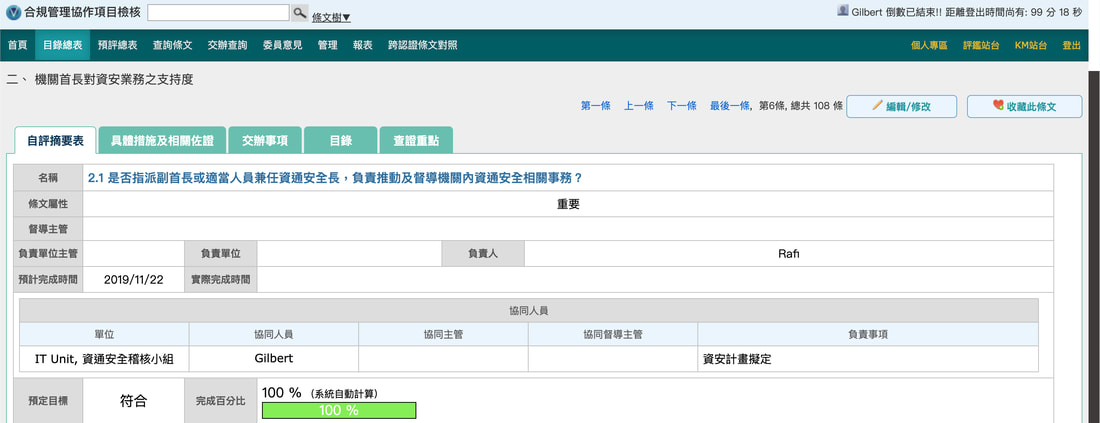Click the app logo icon at top-left

coord(14,13)
